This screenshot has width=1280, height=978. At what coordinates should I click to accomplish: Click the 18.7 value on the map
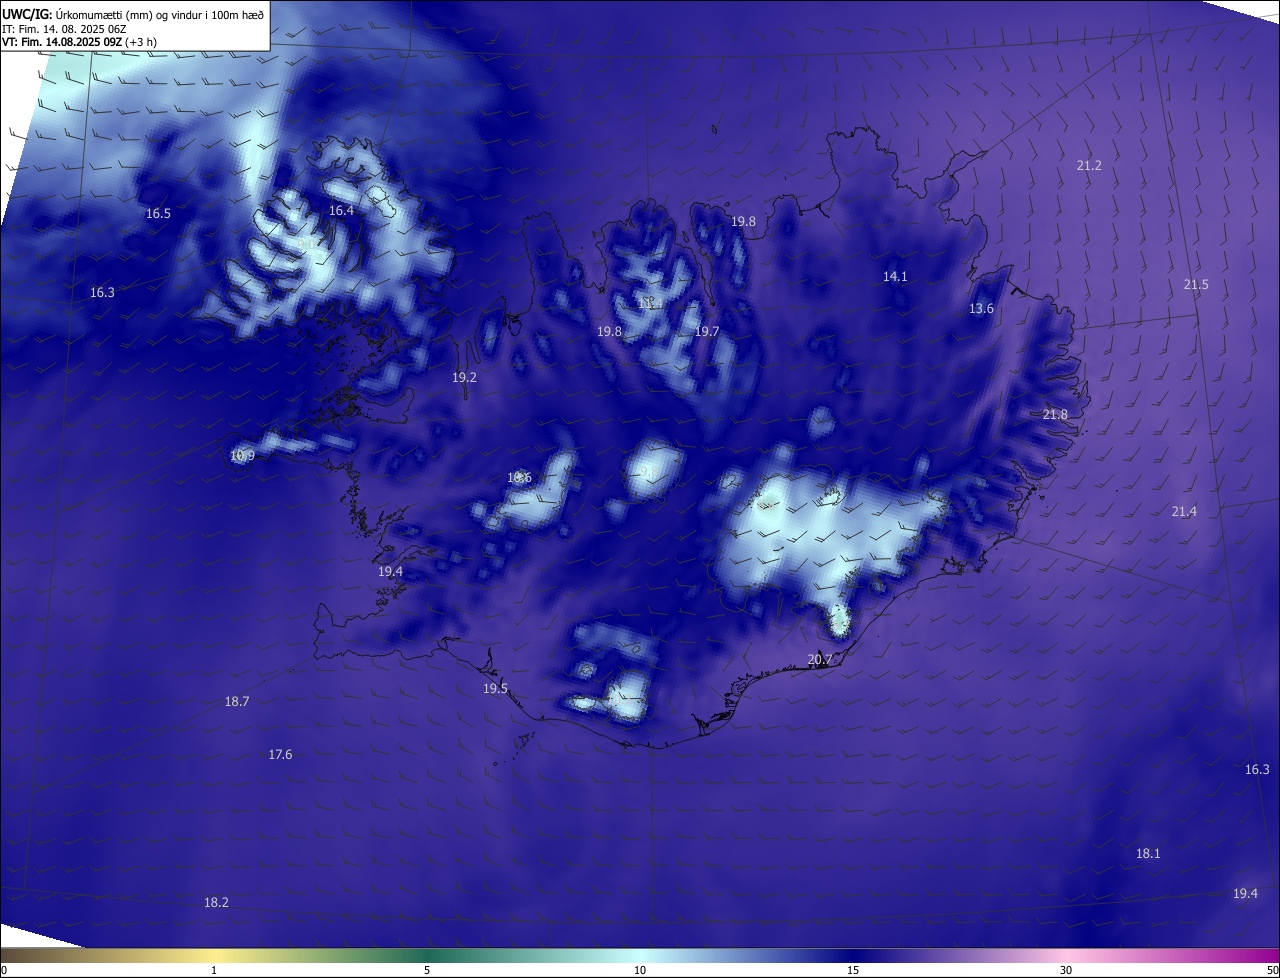click(237, 702)
